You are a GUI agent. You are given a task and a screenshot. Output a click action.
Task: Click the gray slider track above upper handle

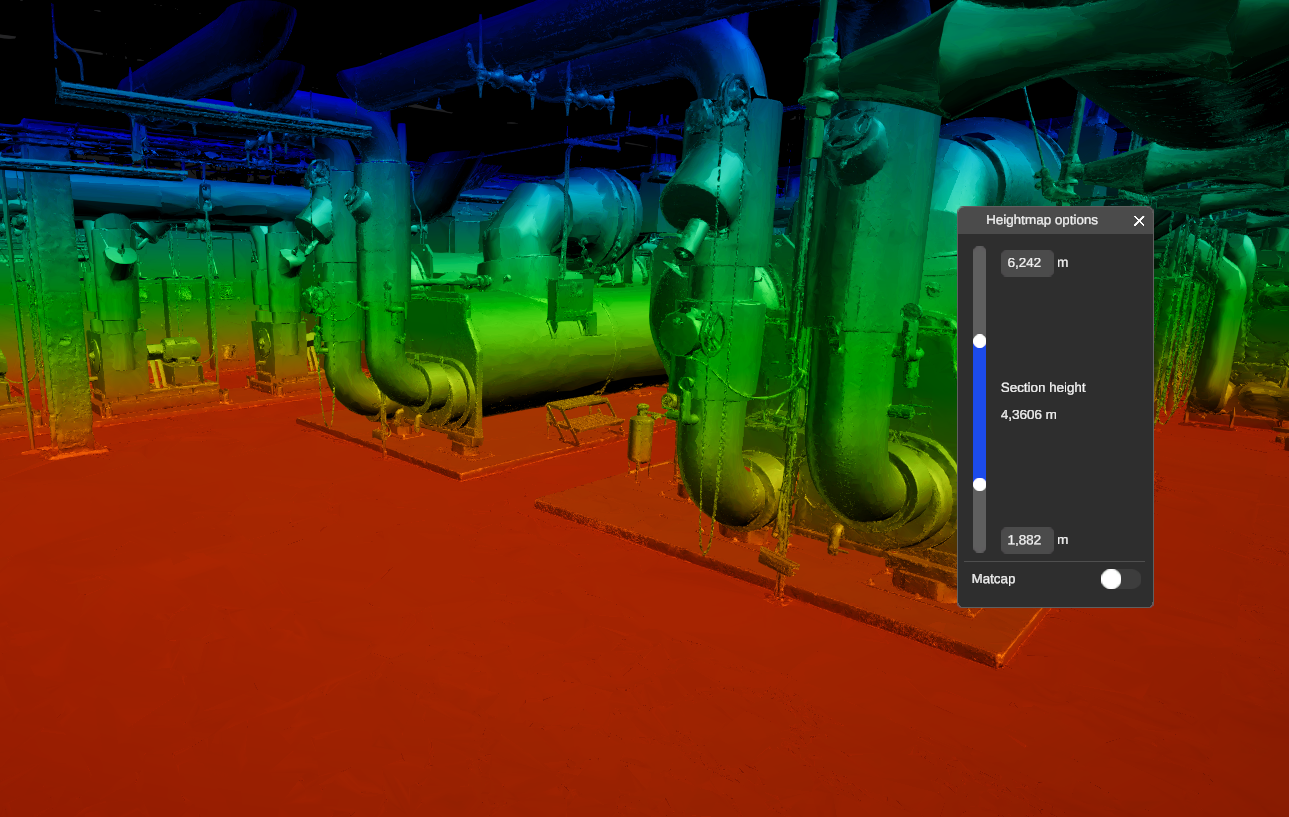click(980, 290)
